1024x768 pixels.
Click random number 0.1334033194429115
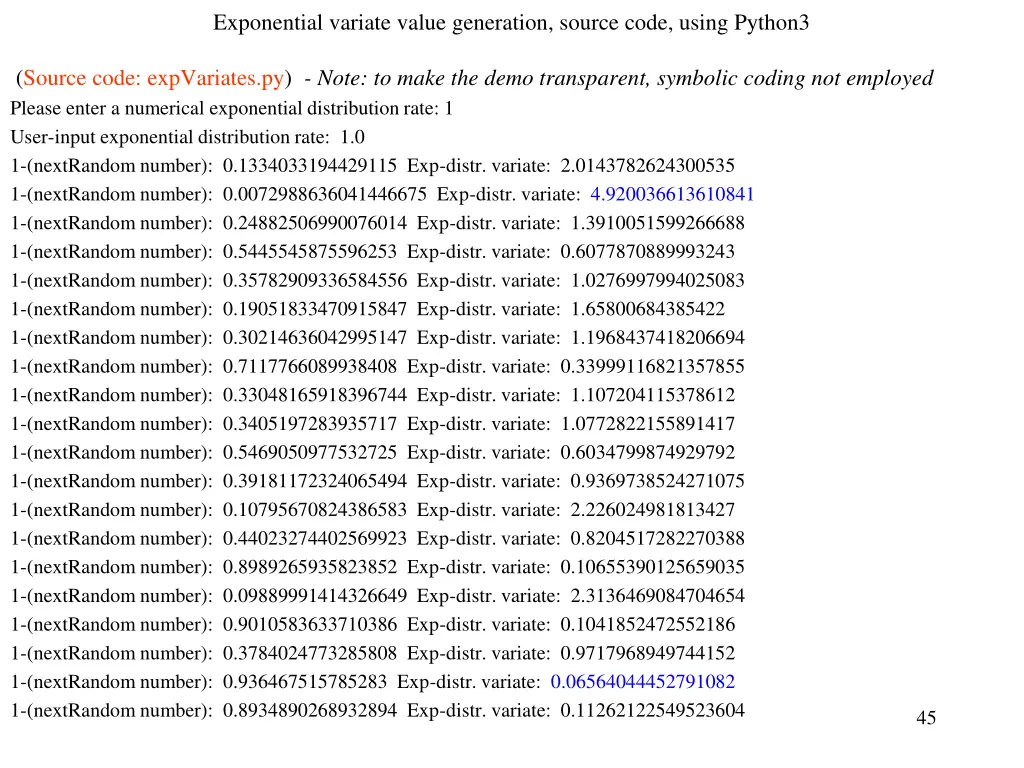pyautogui.click(x=310, y=166)
